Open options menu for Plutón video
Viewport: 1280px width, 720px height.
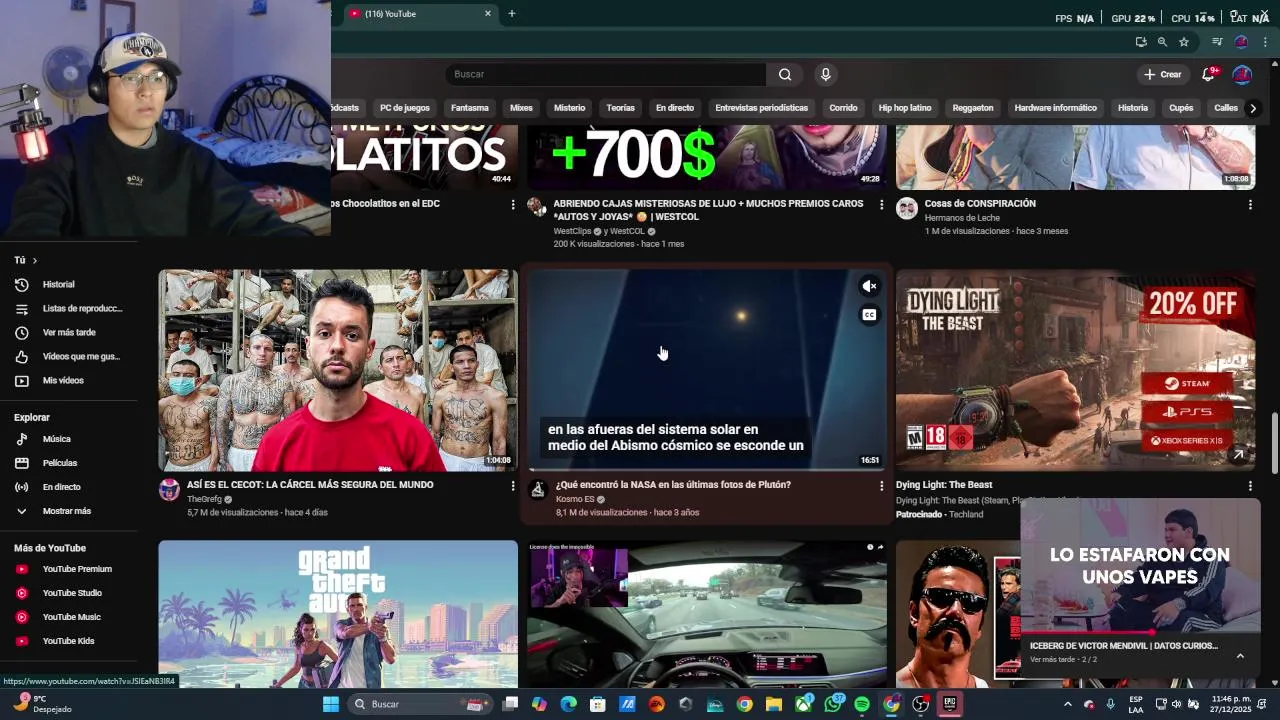881,486
